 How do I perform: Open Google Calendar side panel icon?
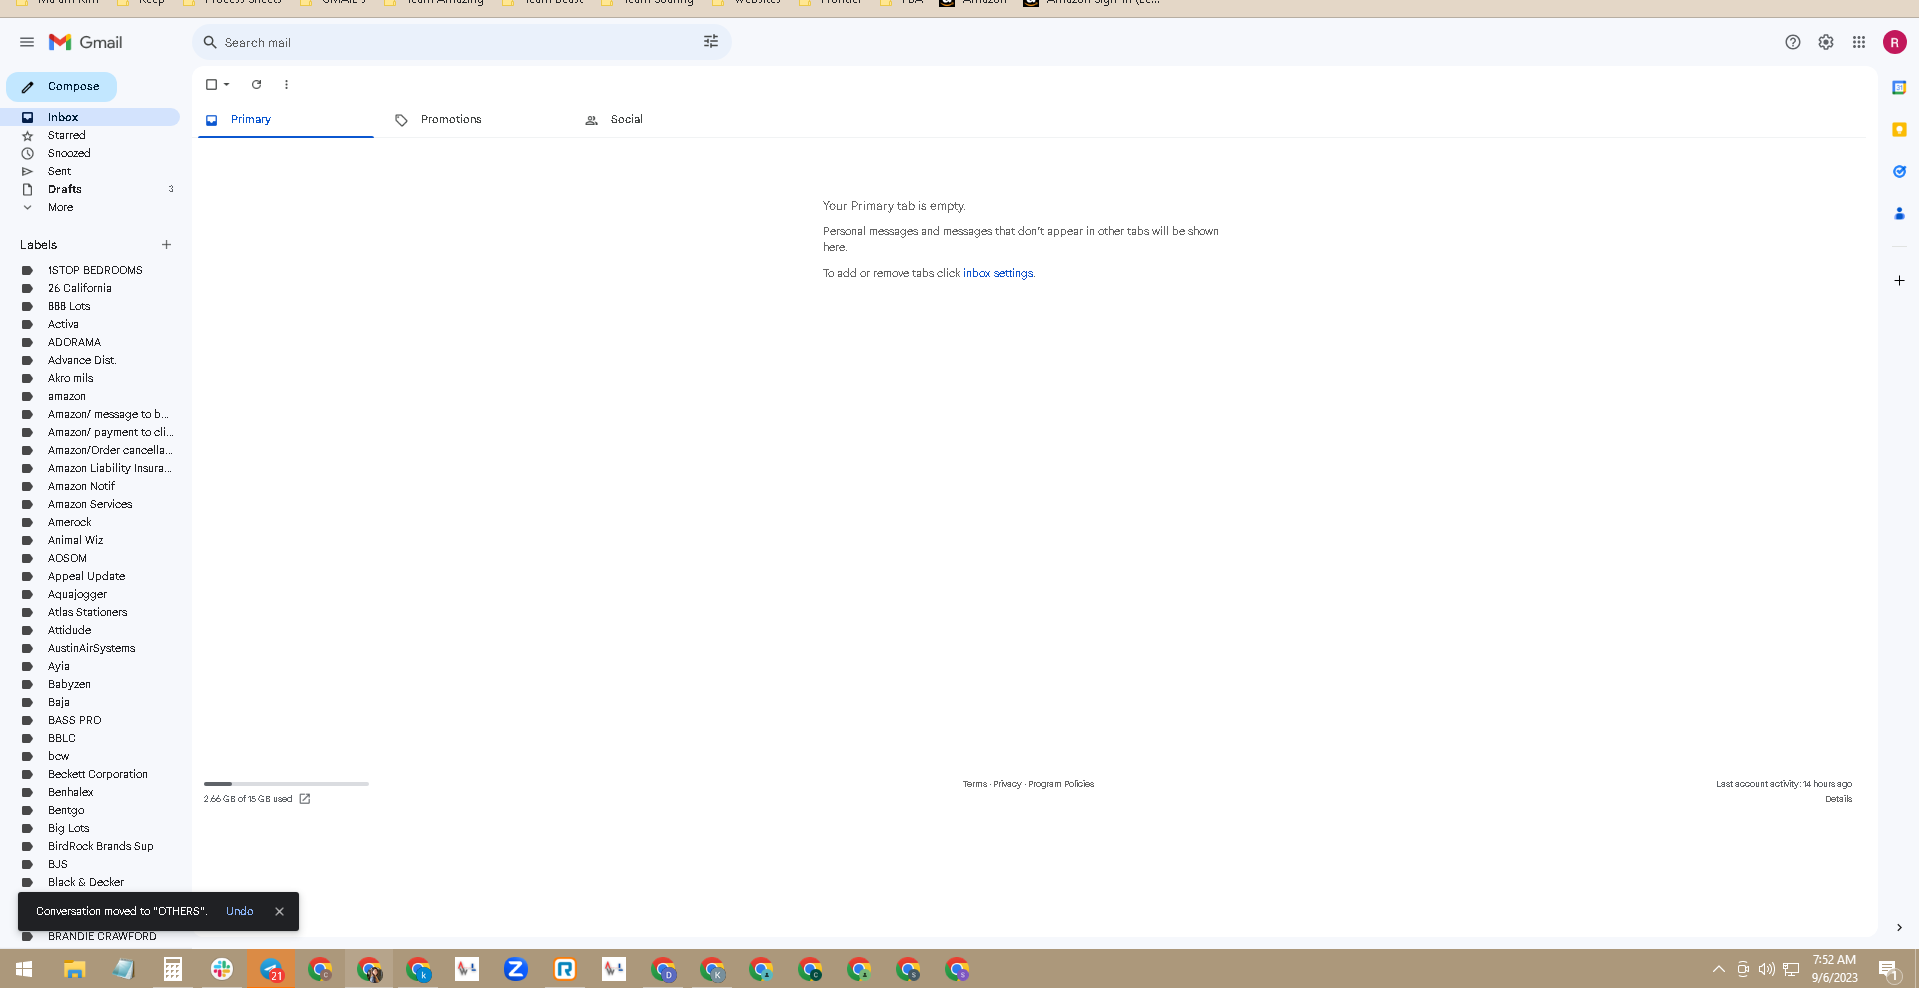click(1899, 88)
